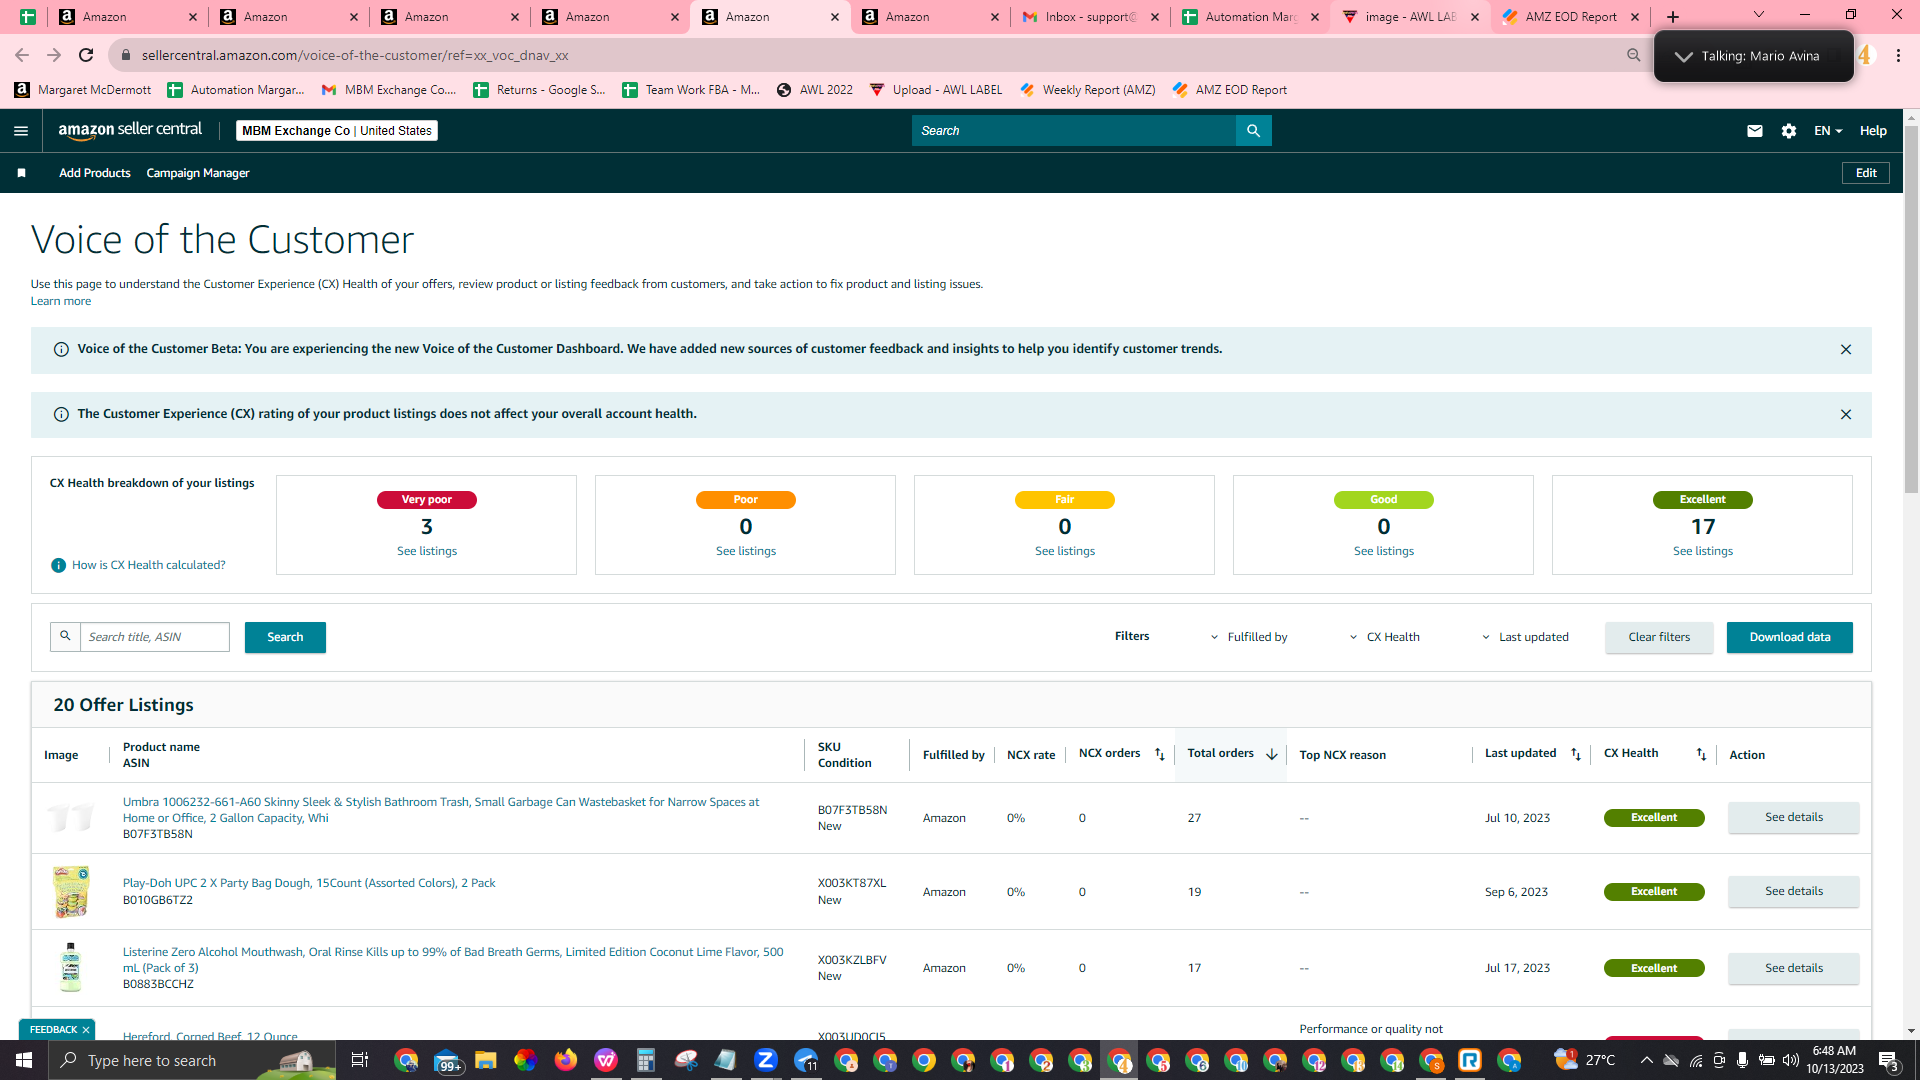Viewport: 1920px width, 1080px height.
Task: Open Add Products menu item
Action: click(x=95, y=173)
